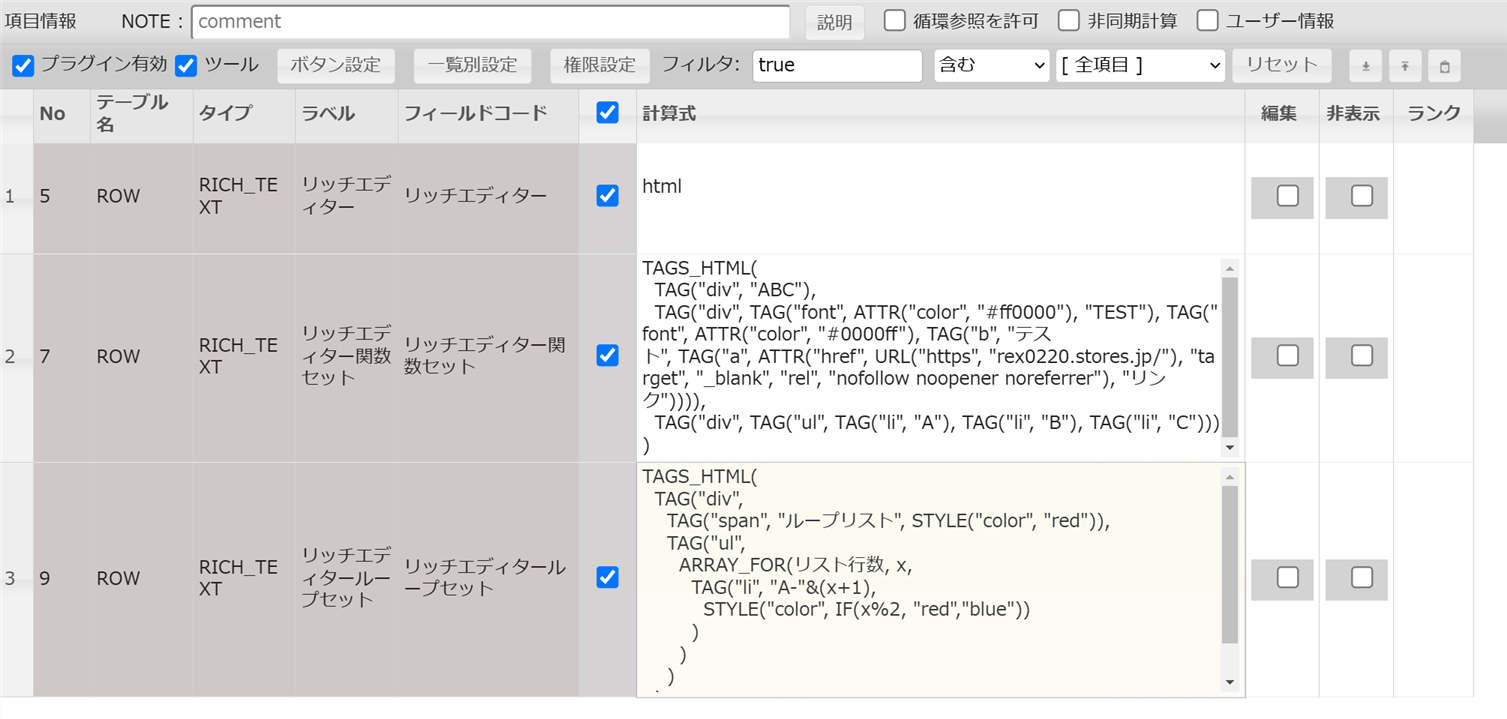Click the リセット filter button
Viewport: 1507px width, 719px height.
[x=1282, y=65]
